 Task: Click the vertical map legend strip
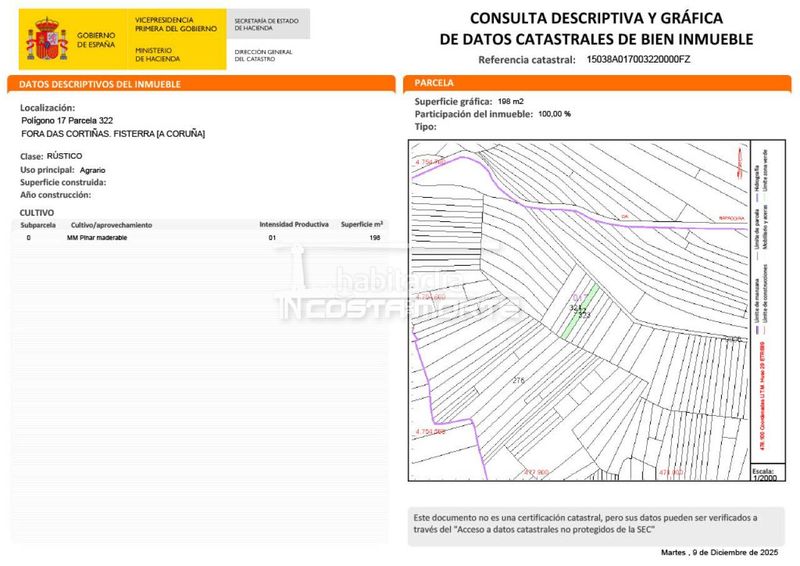(x=768, y=310)
